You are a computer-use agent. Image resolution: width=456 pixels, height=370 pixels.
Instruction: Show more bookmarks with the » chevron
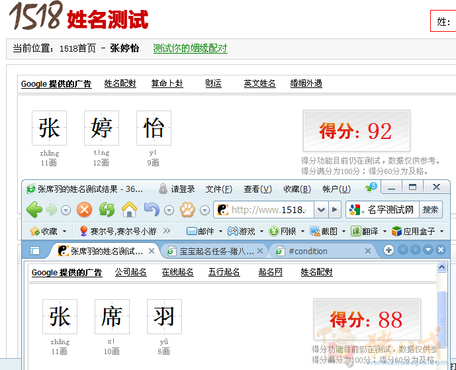167,231
